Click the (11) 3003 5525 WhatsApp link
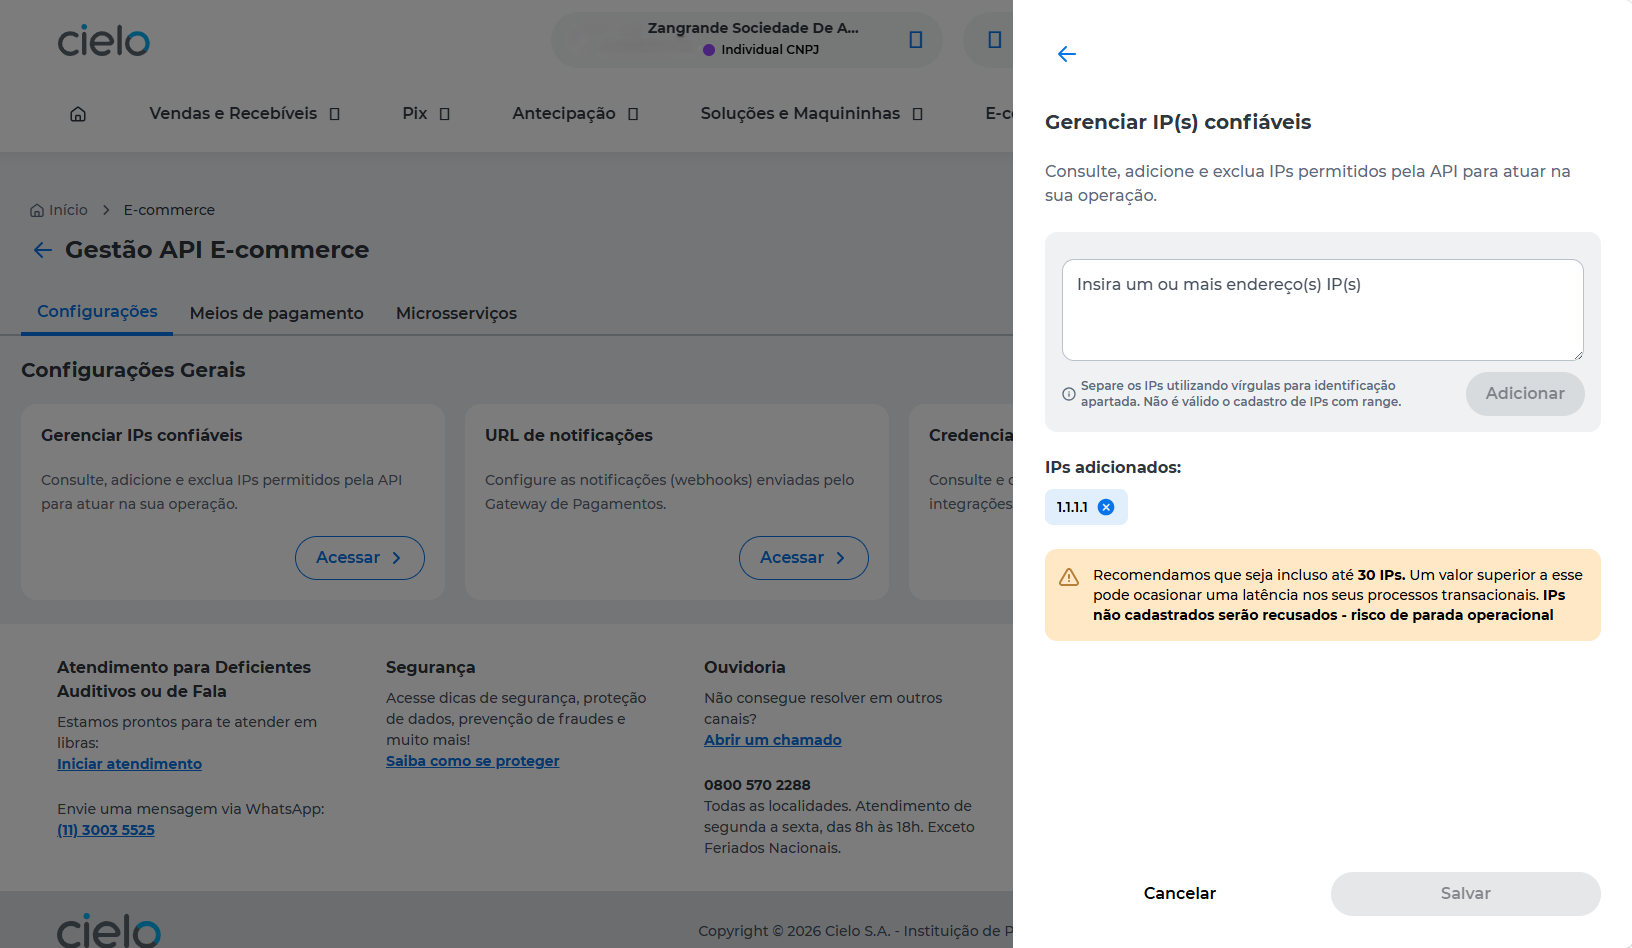Screen dimensions: 1632x948 [x=106, y=830]
